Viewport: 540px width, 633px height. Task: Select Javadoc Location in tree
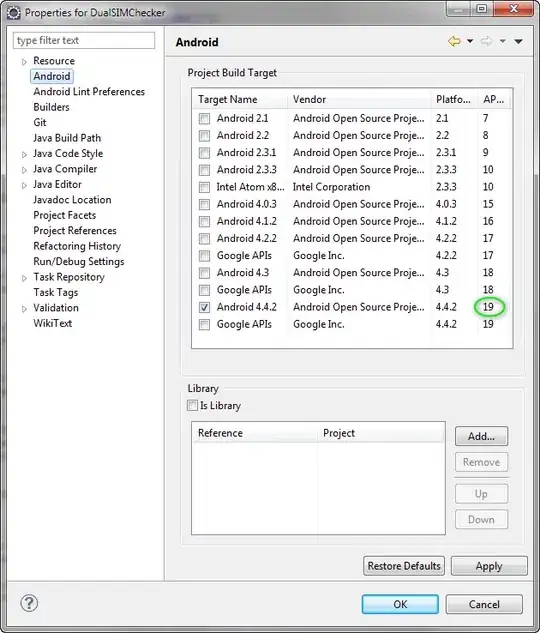tap(72, 200)
